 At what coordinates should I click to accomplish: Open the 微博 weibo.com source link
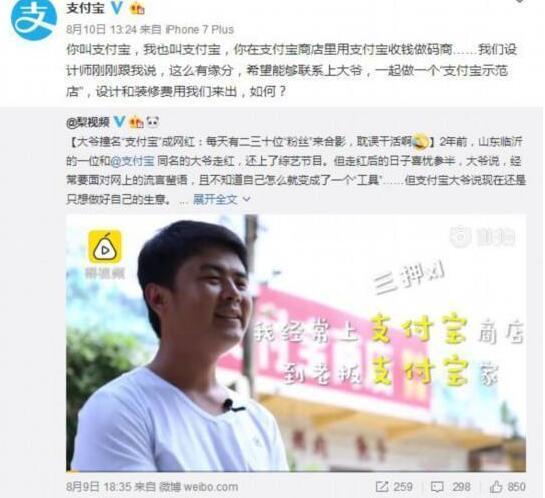199,487
